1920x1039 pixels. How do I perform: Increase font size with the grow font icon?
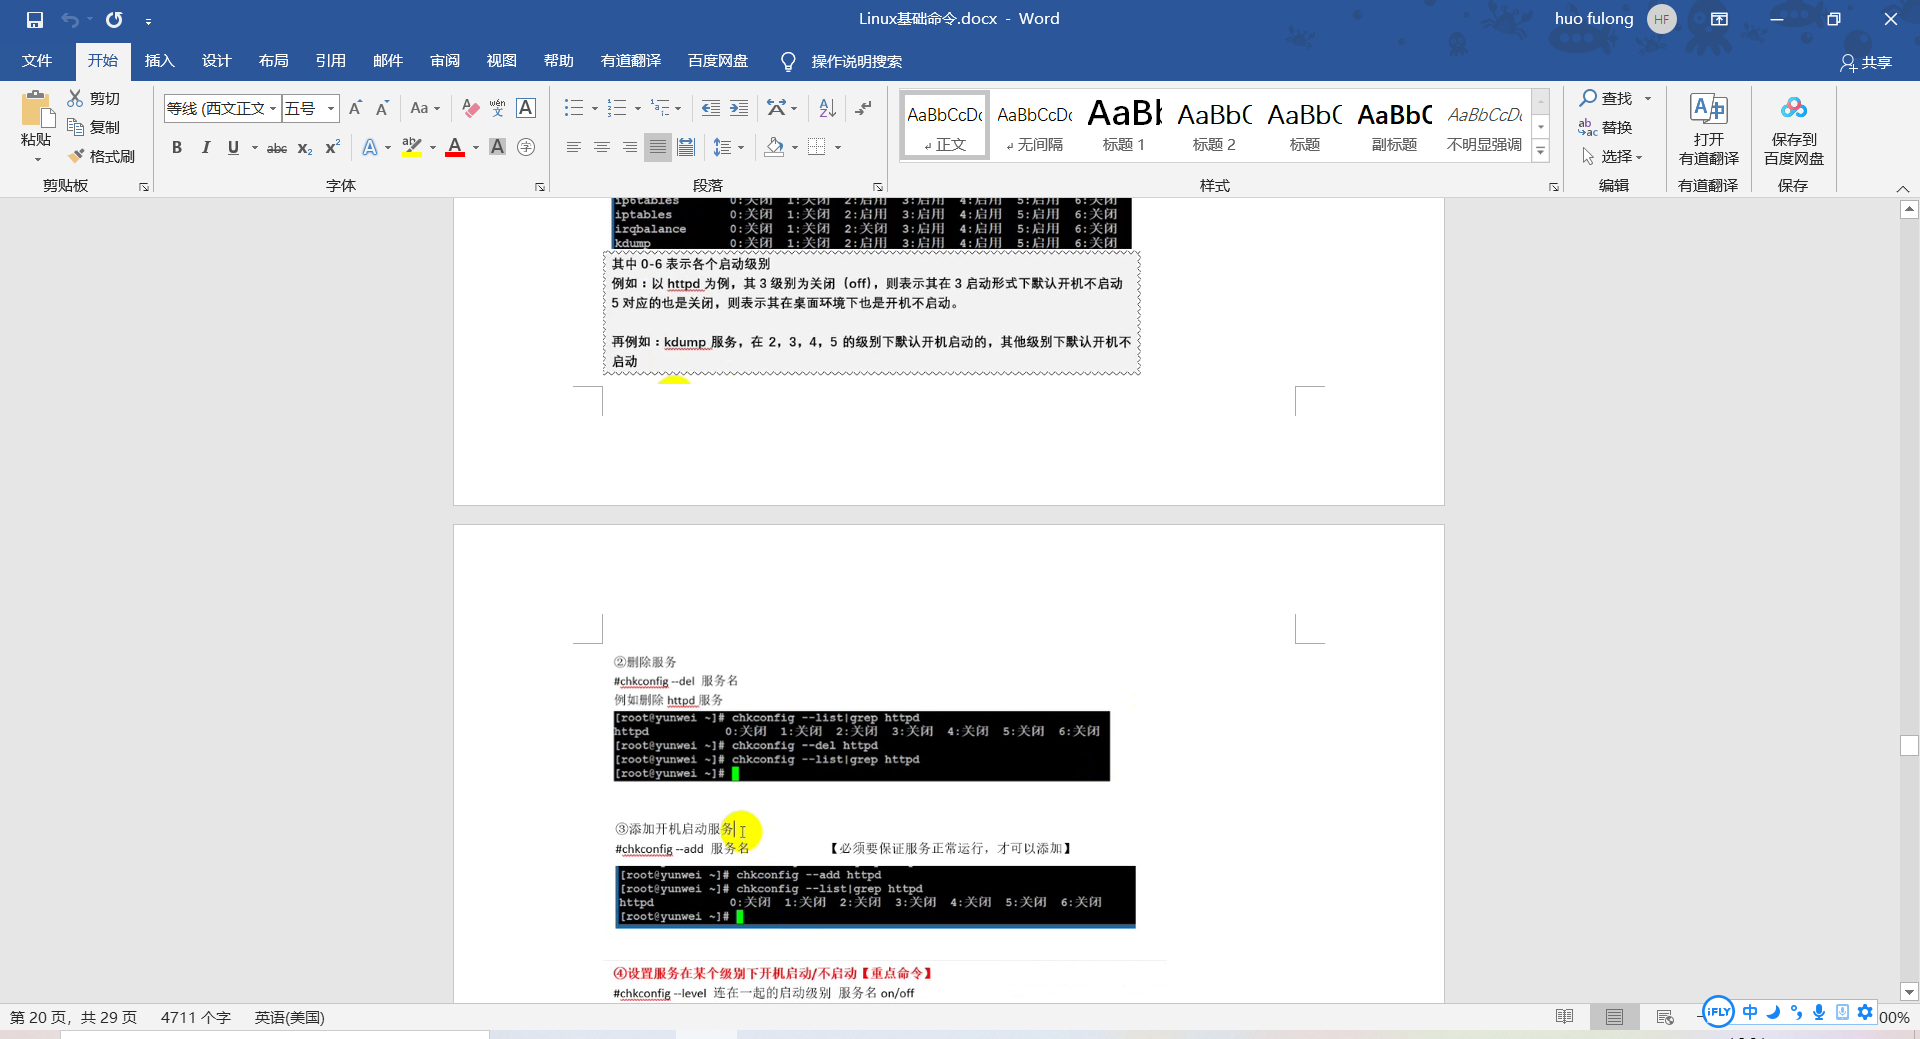coord(355,108)
